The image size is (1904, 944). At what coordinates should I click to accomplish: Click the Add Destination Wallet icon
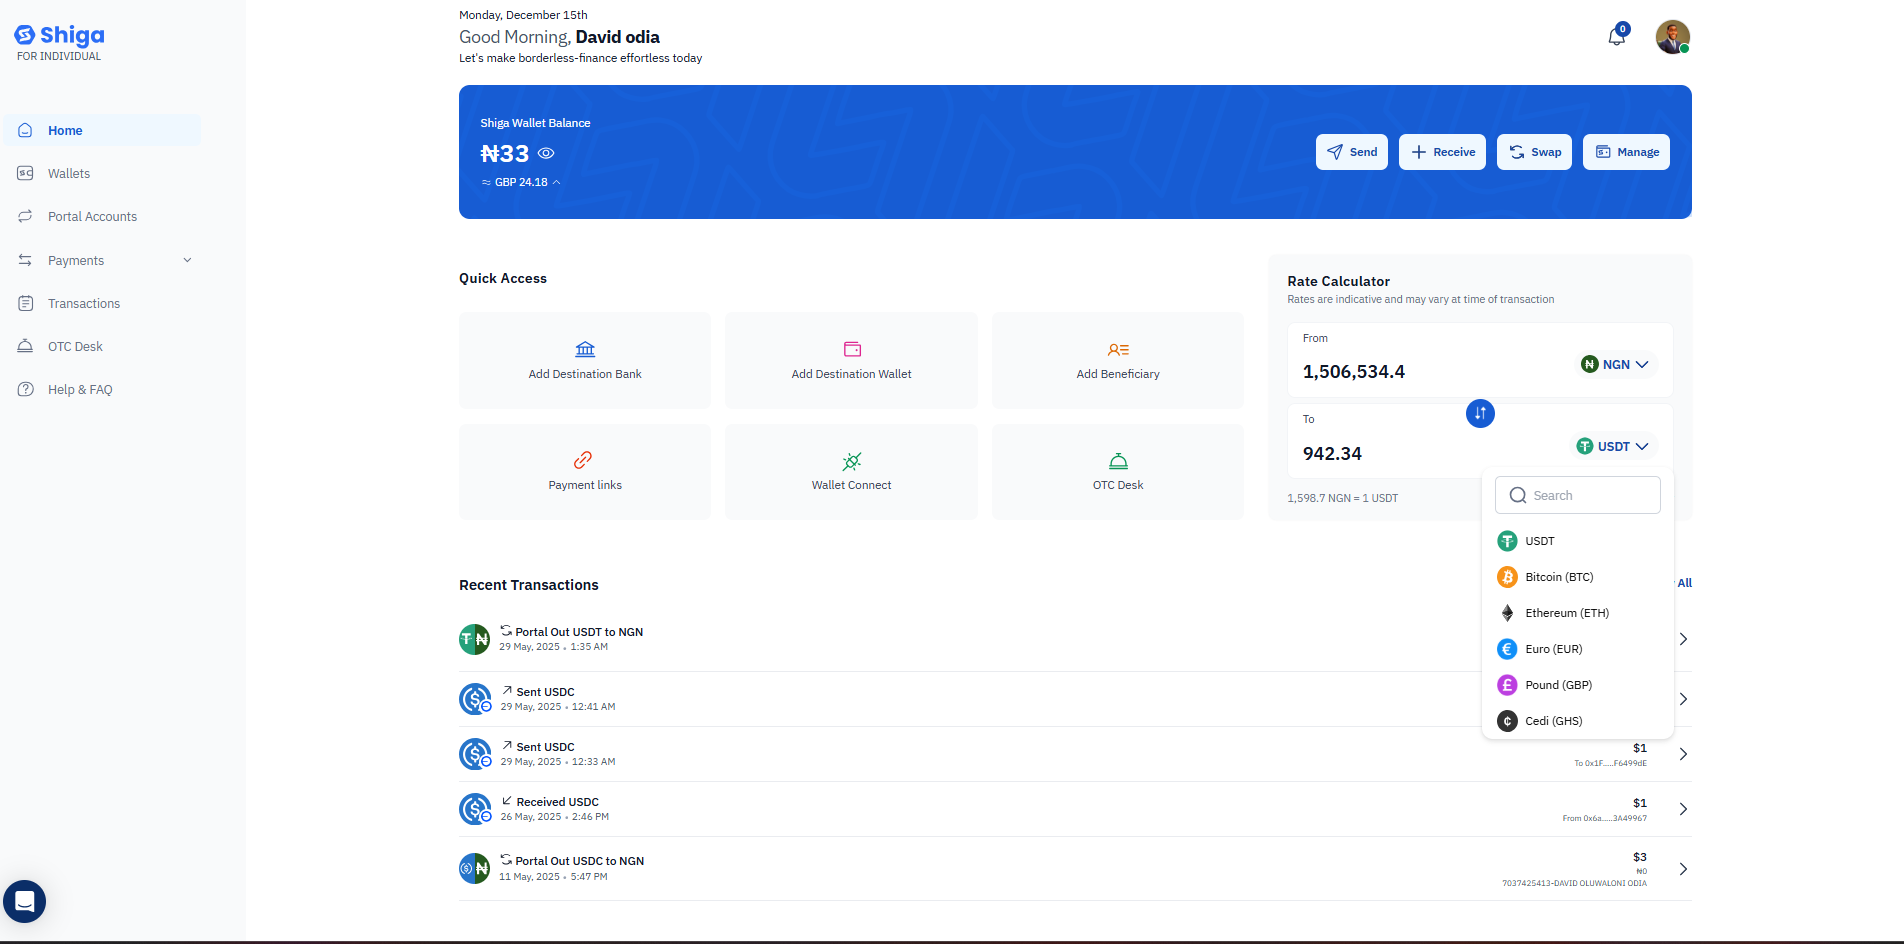(x=852, y=349)
